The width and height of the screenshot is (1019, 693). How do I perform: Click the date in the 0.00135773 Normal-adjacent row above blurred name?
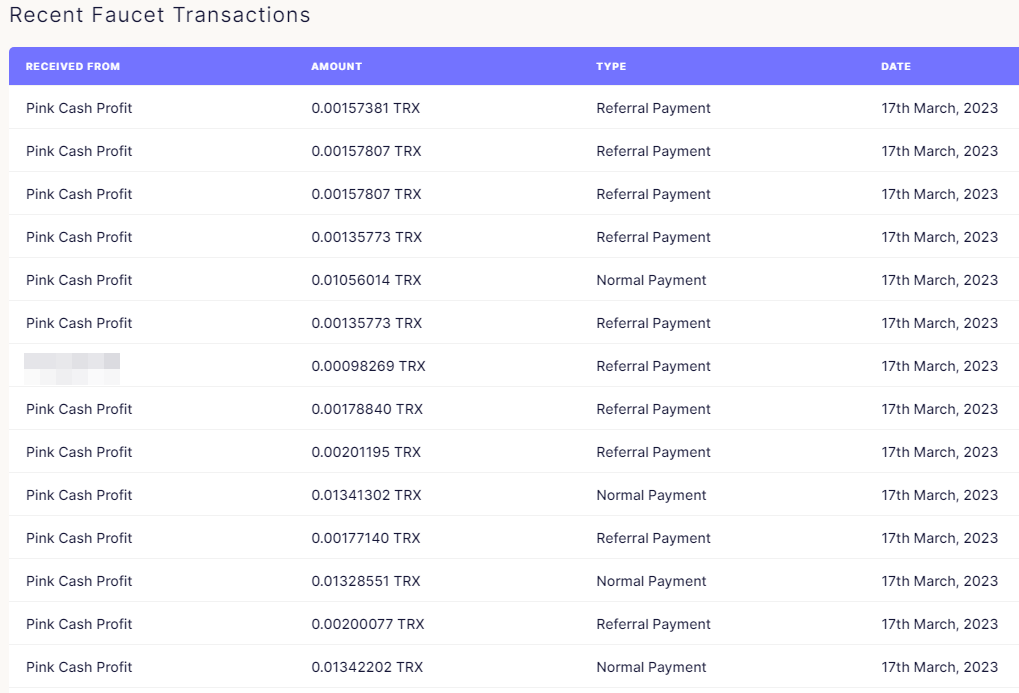pyautogui.click(x=939, y=323)
